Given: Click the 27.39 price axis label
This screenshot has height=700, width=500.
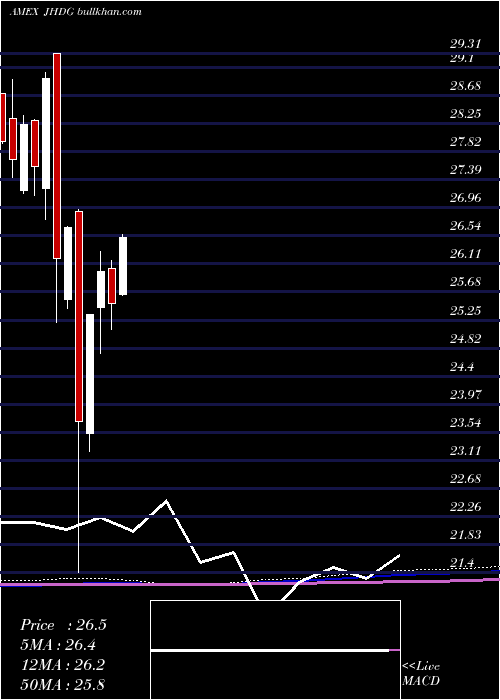Looking at the screenshot, I should [465, 170].
